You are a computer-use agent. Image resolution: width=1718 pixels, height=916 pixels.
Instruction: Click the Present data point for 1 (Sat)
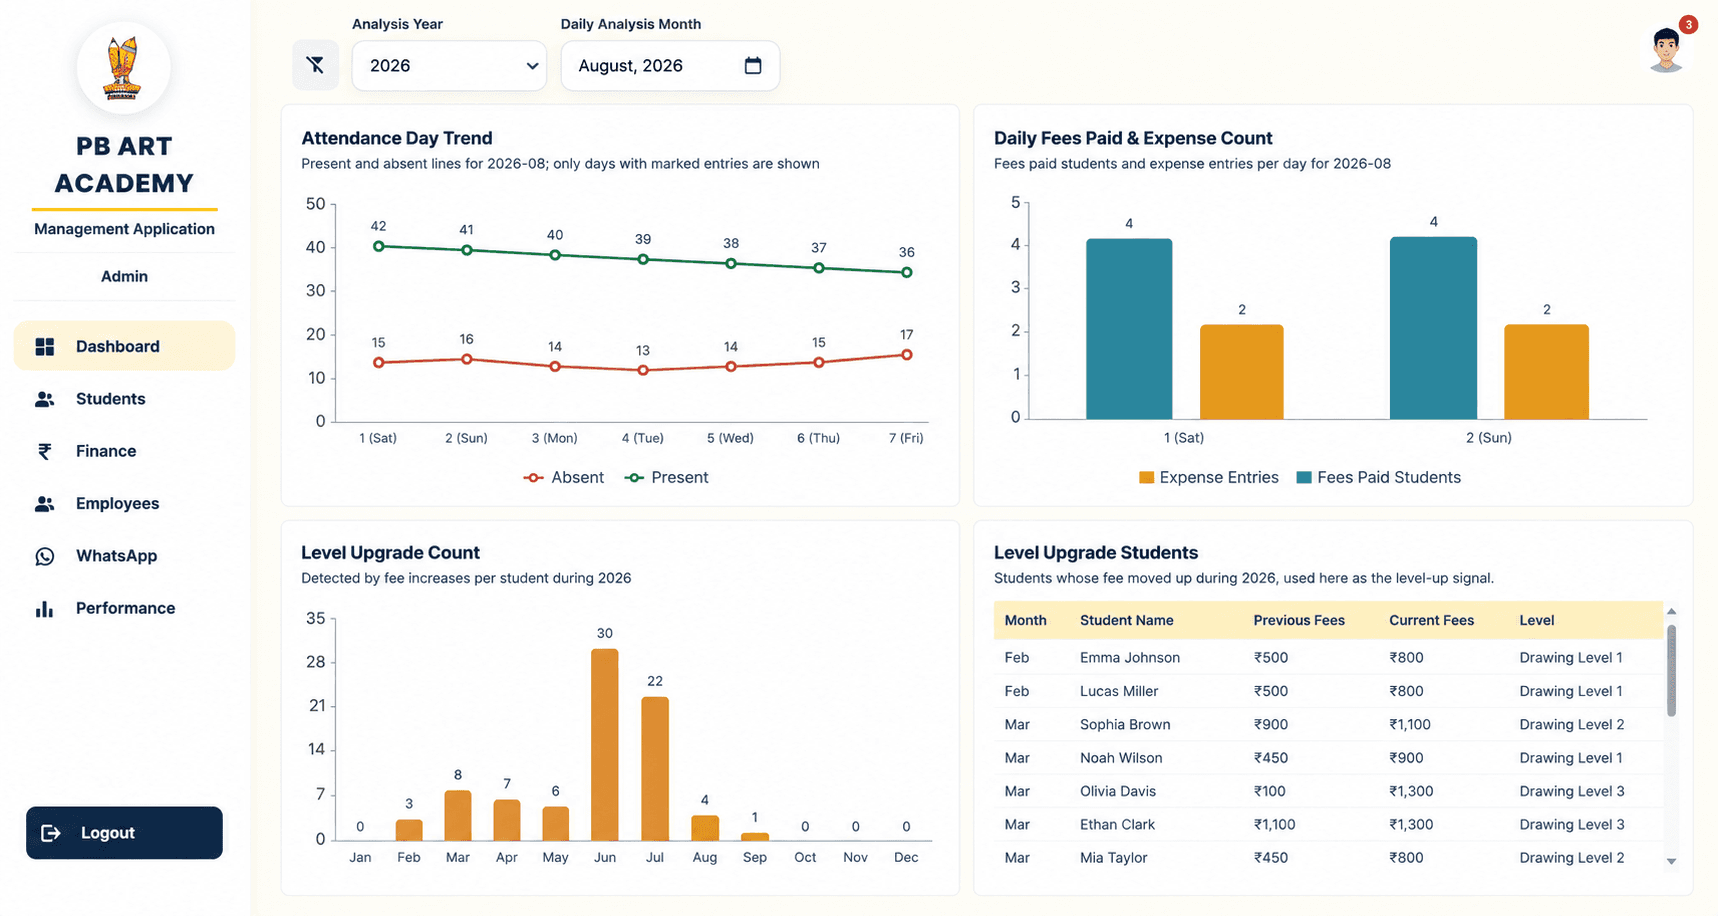click(x=378, y=246)
